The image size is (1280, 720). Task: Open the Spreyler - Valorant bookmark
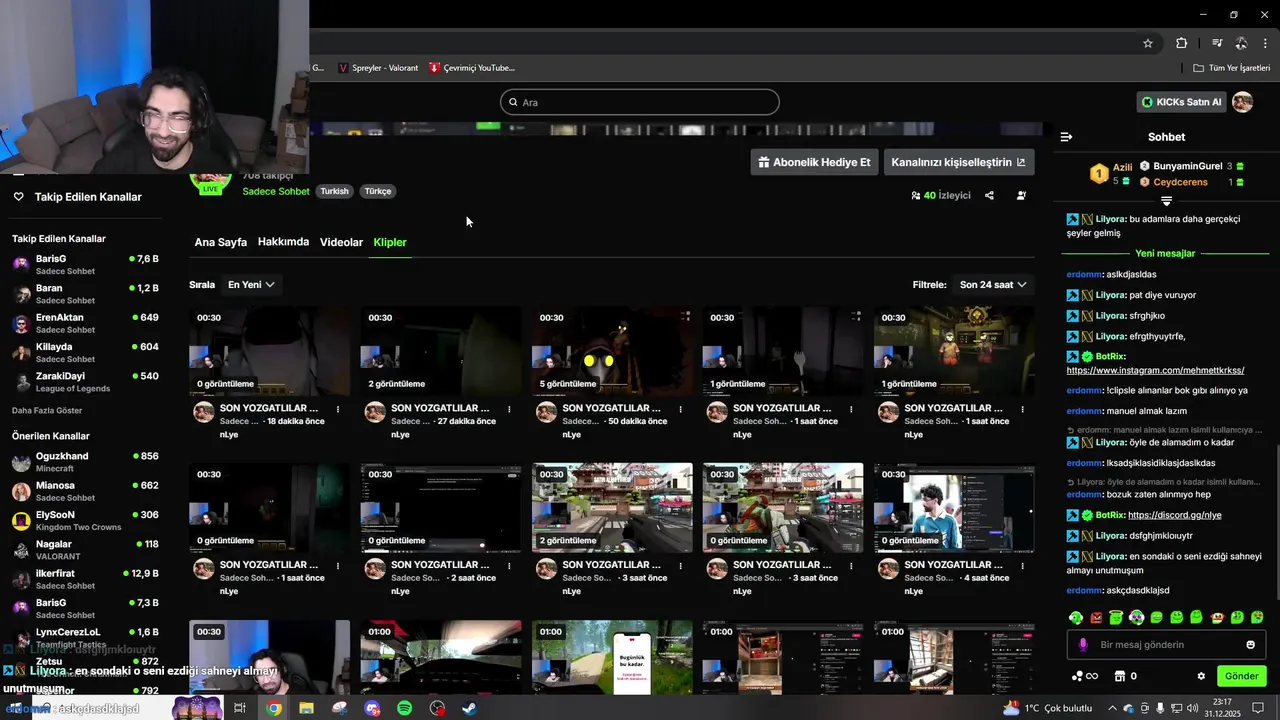[378, 68]
